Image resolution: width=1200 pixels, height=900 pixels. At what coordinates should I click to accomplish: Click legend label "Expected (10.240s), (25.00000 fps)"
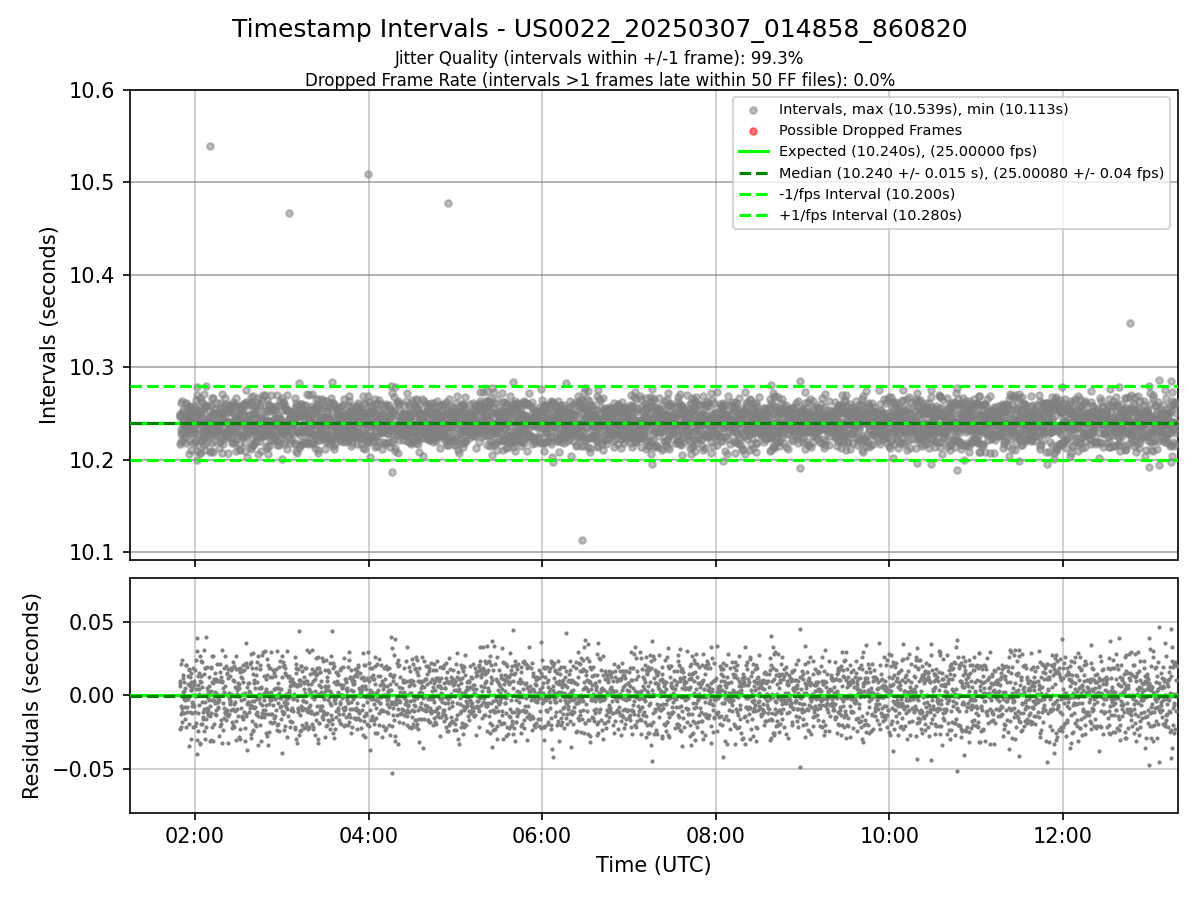coord(908,151)
